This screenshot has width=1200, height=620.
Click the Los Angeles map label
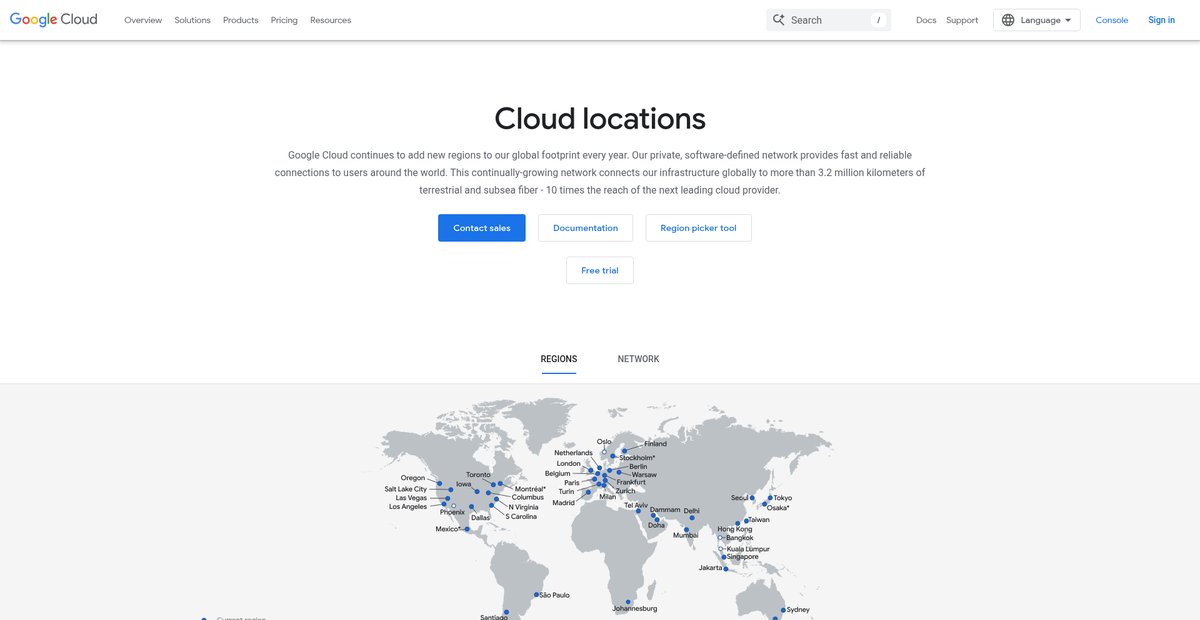point(408,507)
